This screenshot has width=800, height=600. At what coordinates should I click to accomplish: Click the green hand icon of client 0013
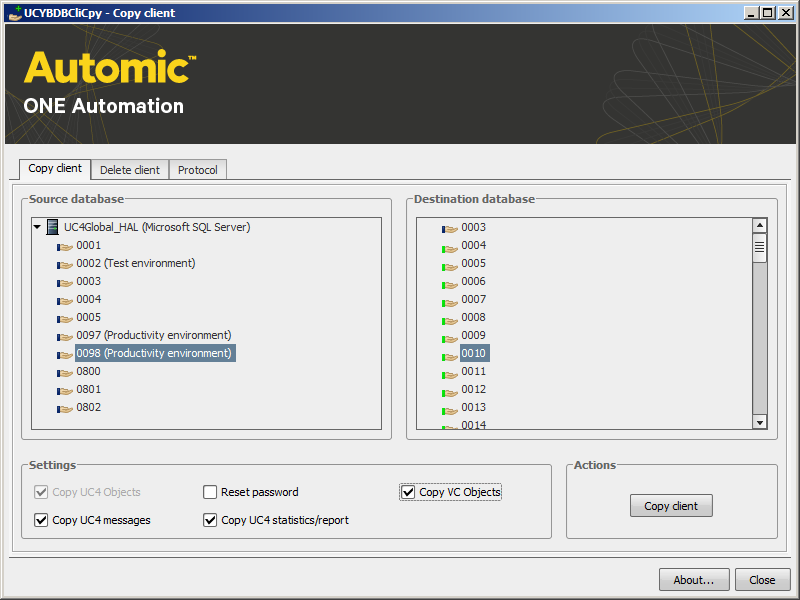pos(450,409)
